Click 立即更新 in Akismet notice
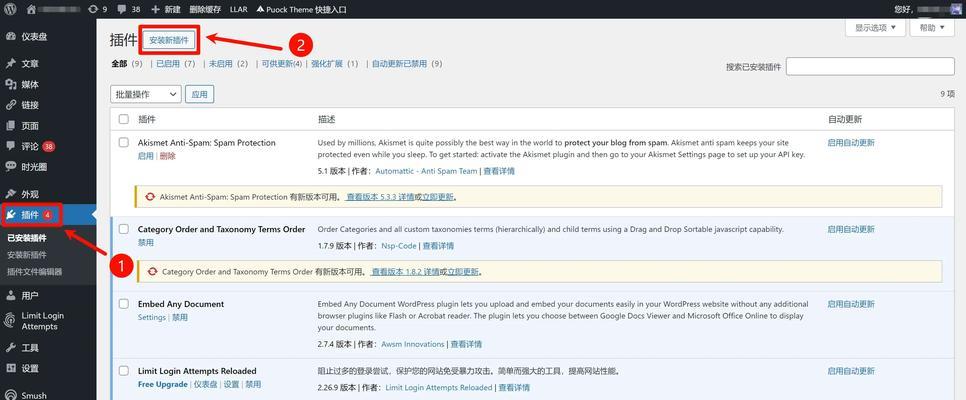 pos(437,197)
